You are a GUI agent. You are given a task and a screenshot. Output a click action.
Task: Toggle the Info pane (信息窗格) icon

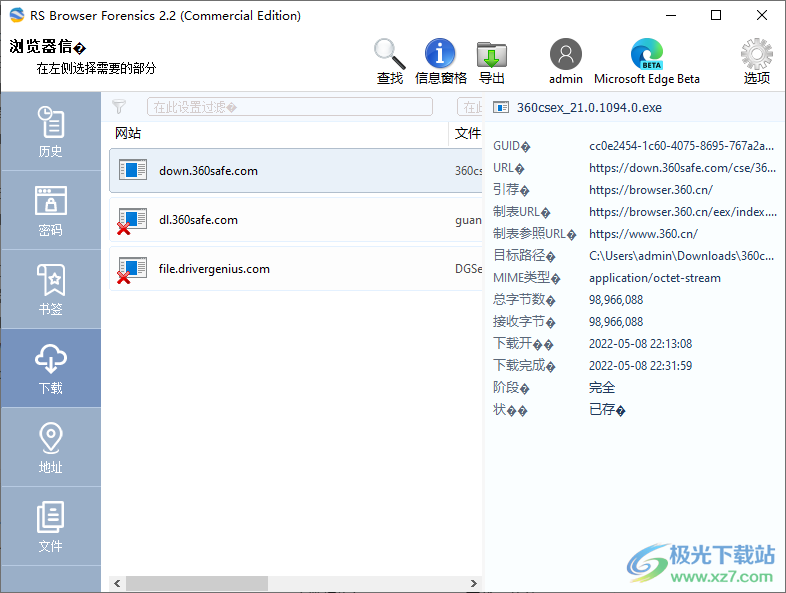440,54
